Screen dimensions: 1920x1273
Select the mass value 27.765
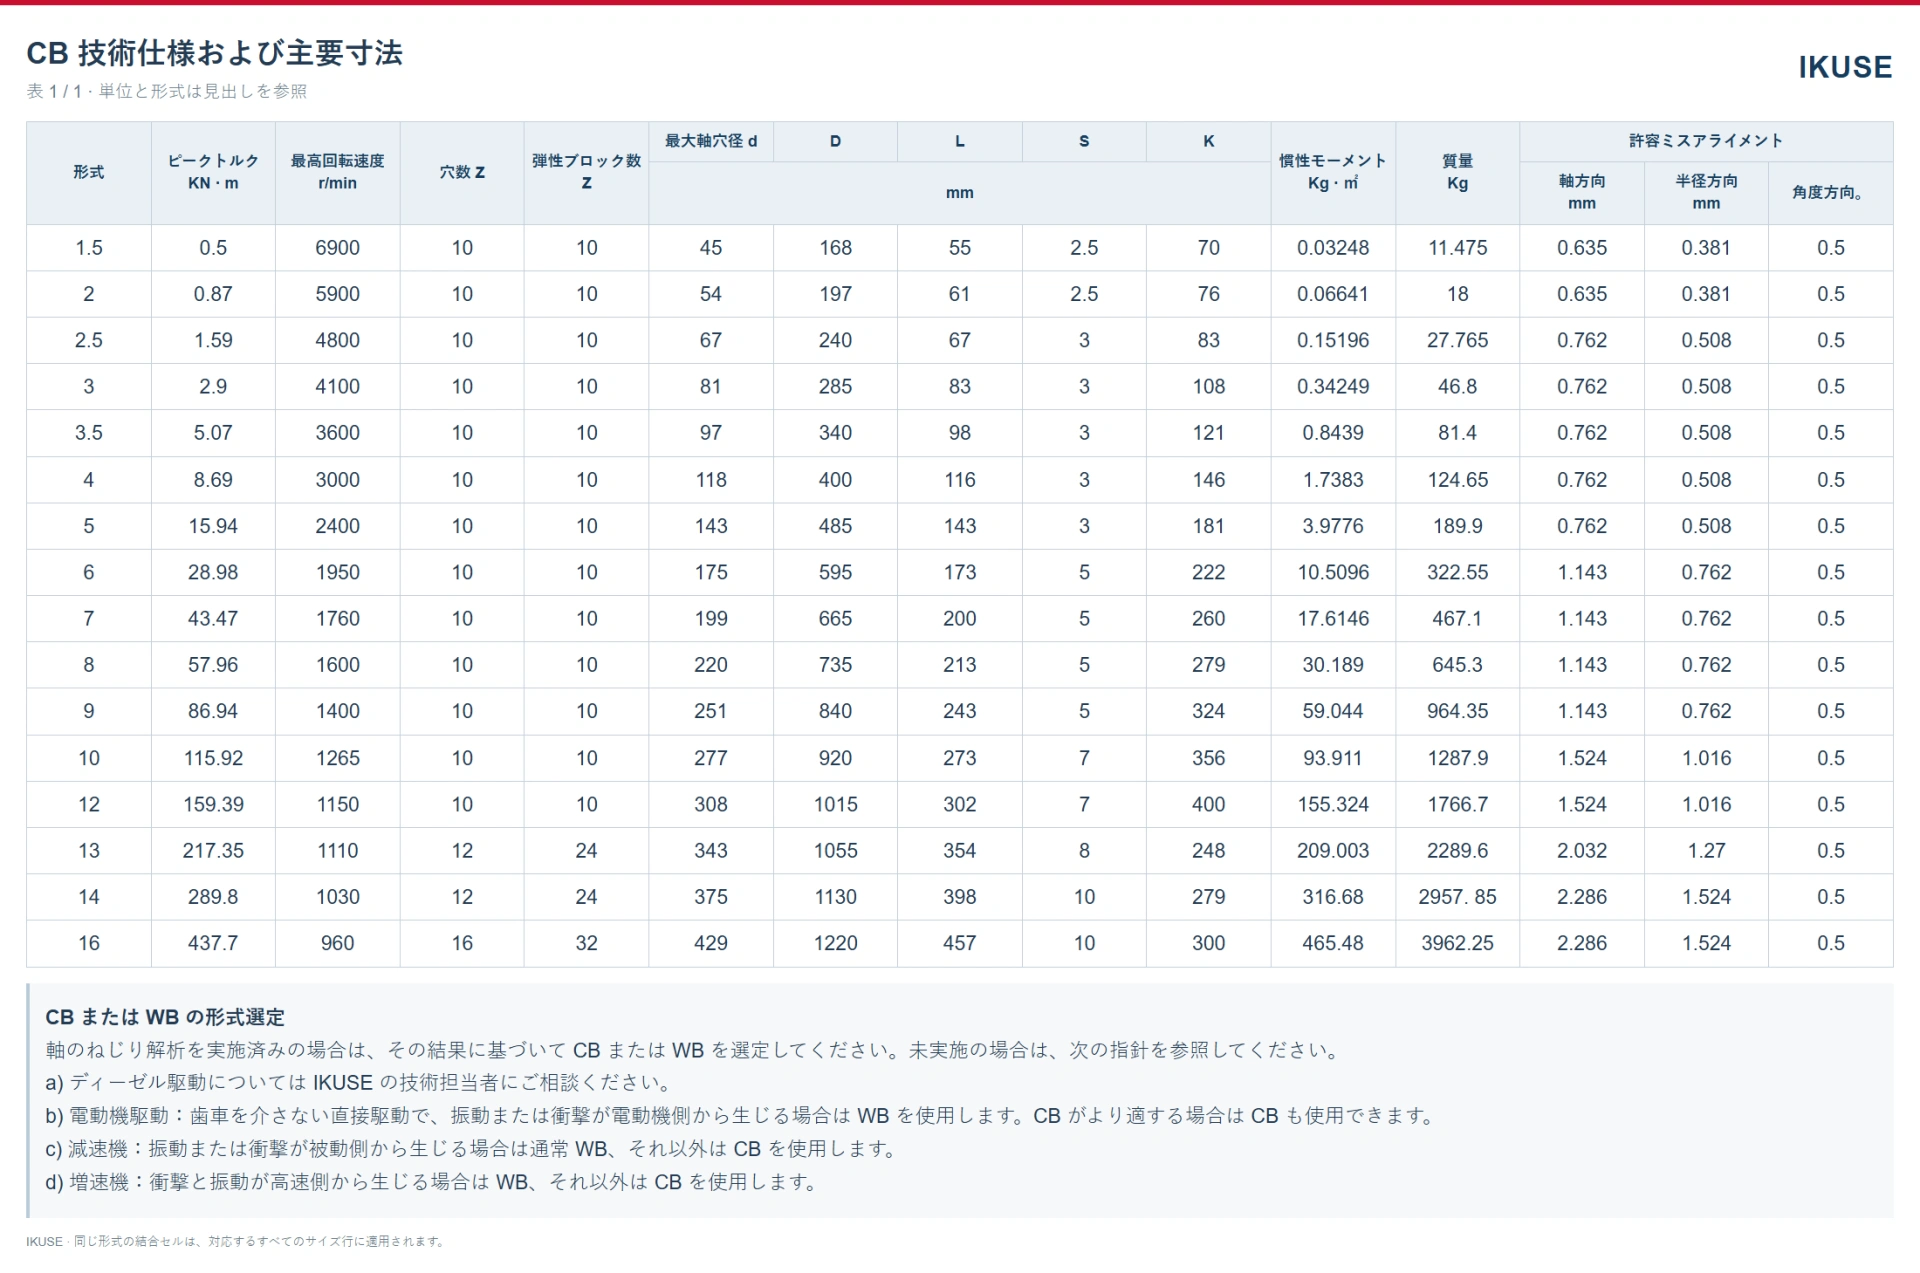(1457, 340)
